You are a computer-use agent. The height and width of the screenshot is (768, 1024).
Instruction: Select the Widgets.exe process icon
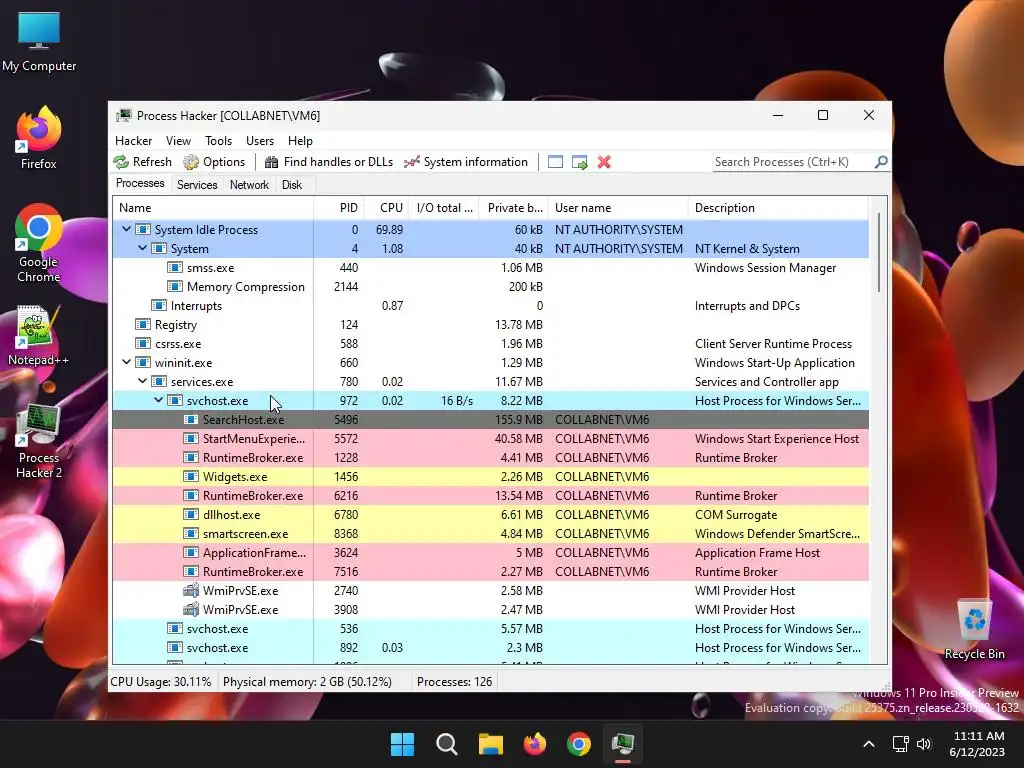tap(191, 477)
